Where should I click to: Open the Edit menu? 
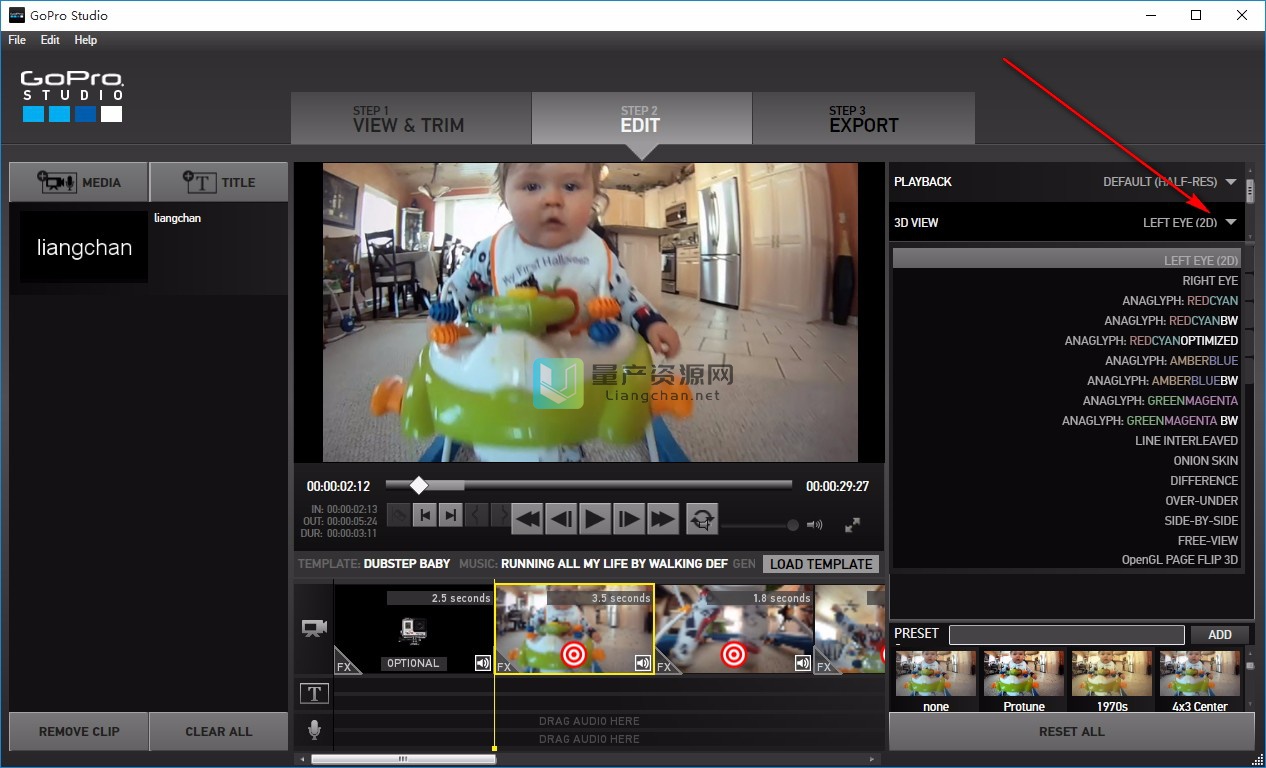click(x=50, y=40)
